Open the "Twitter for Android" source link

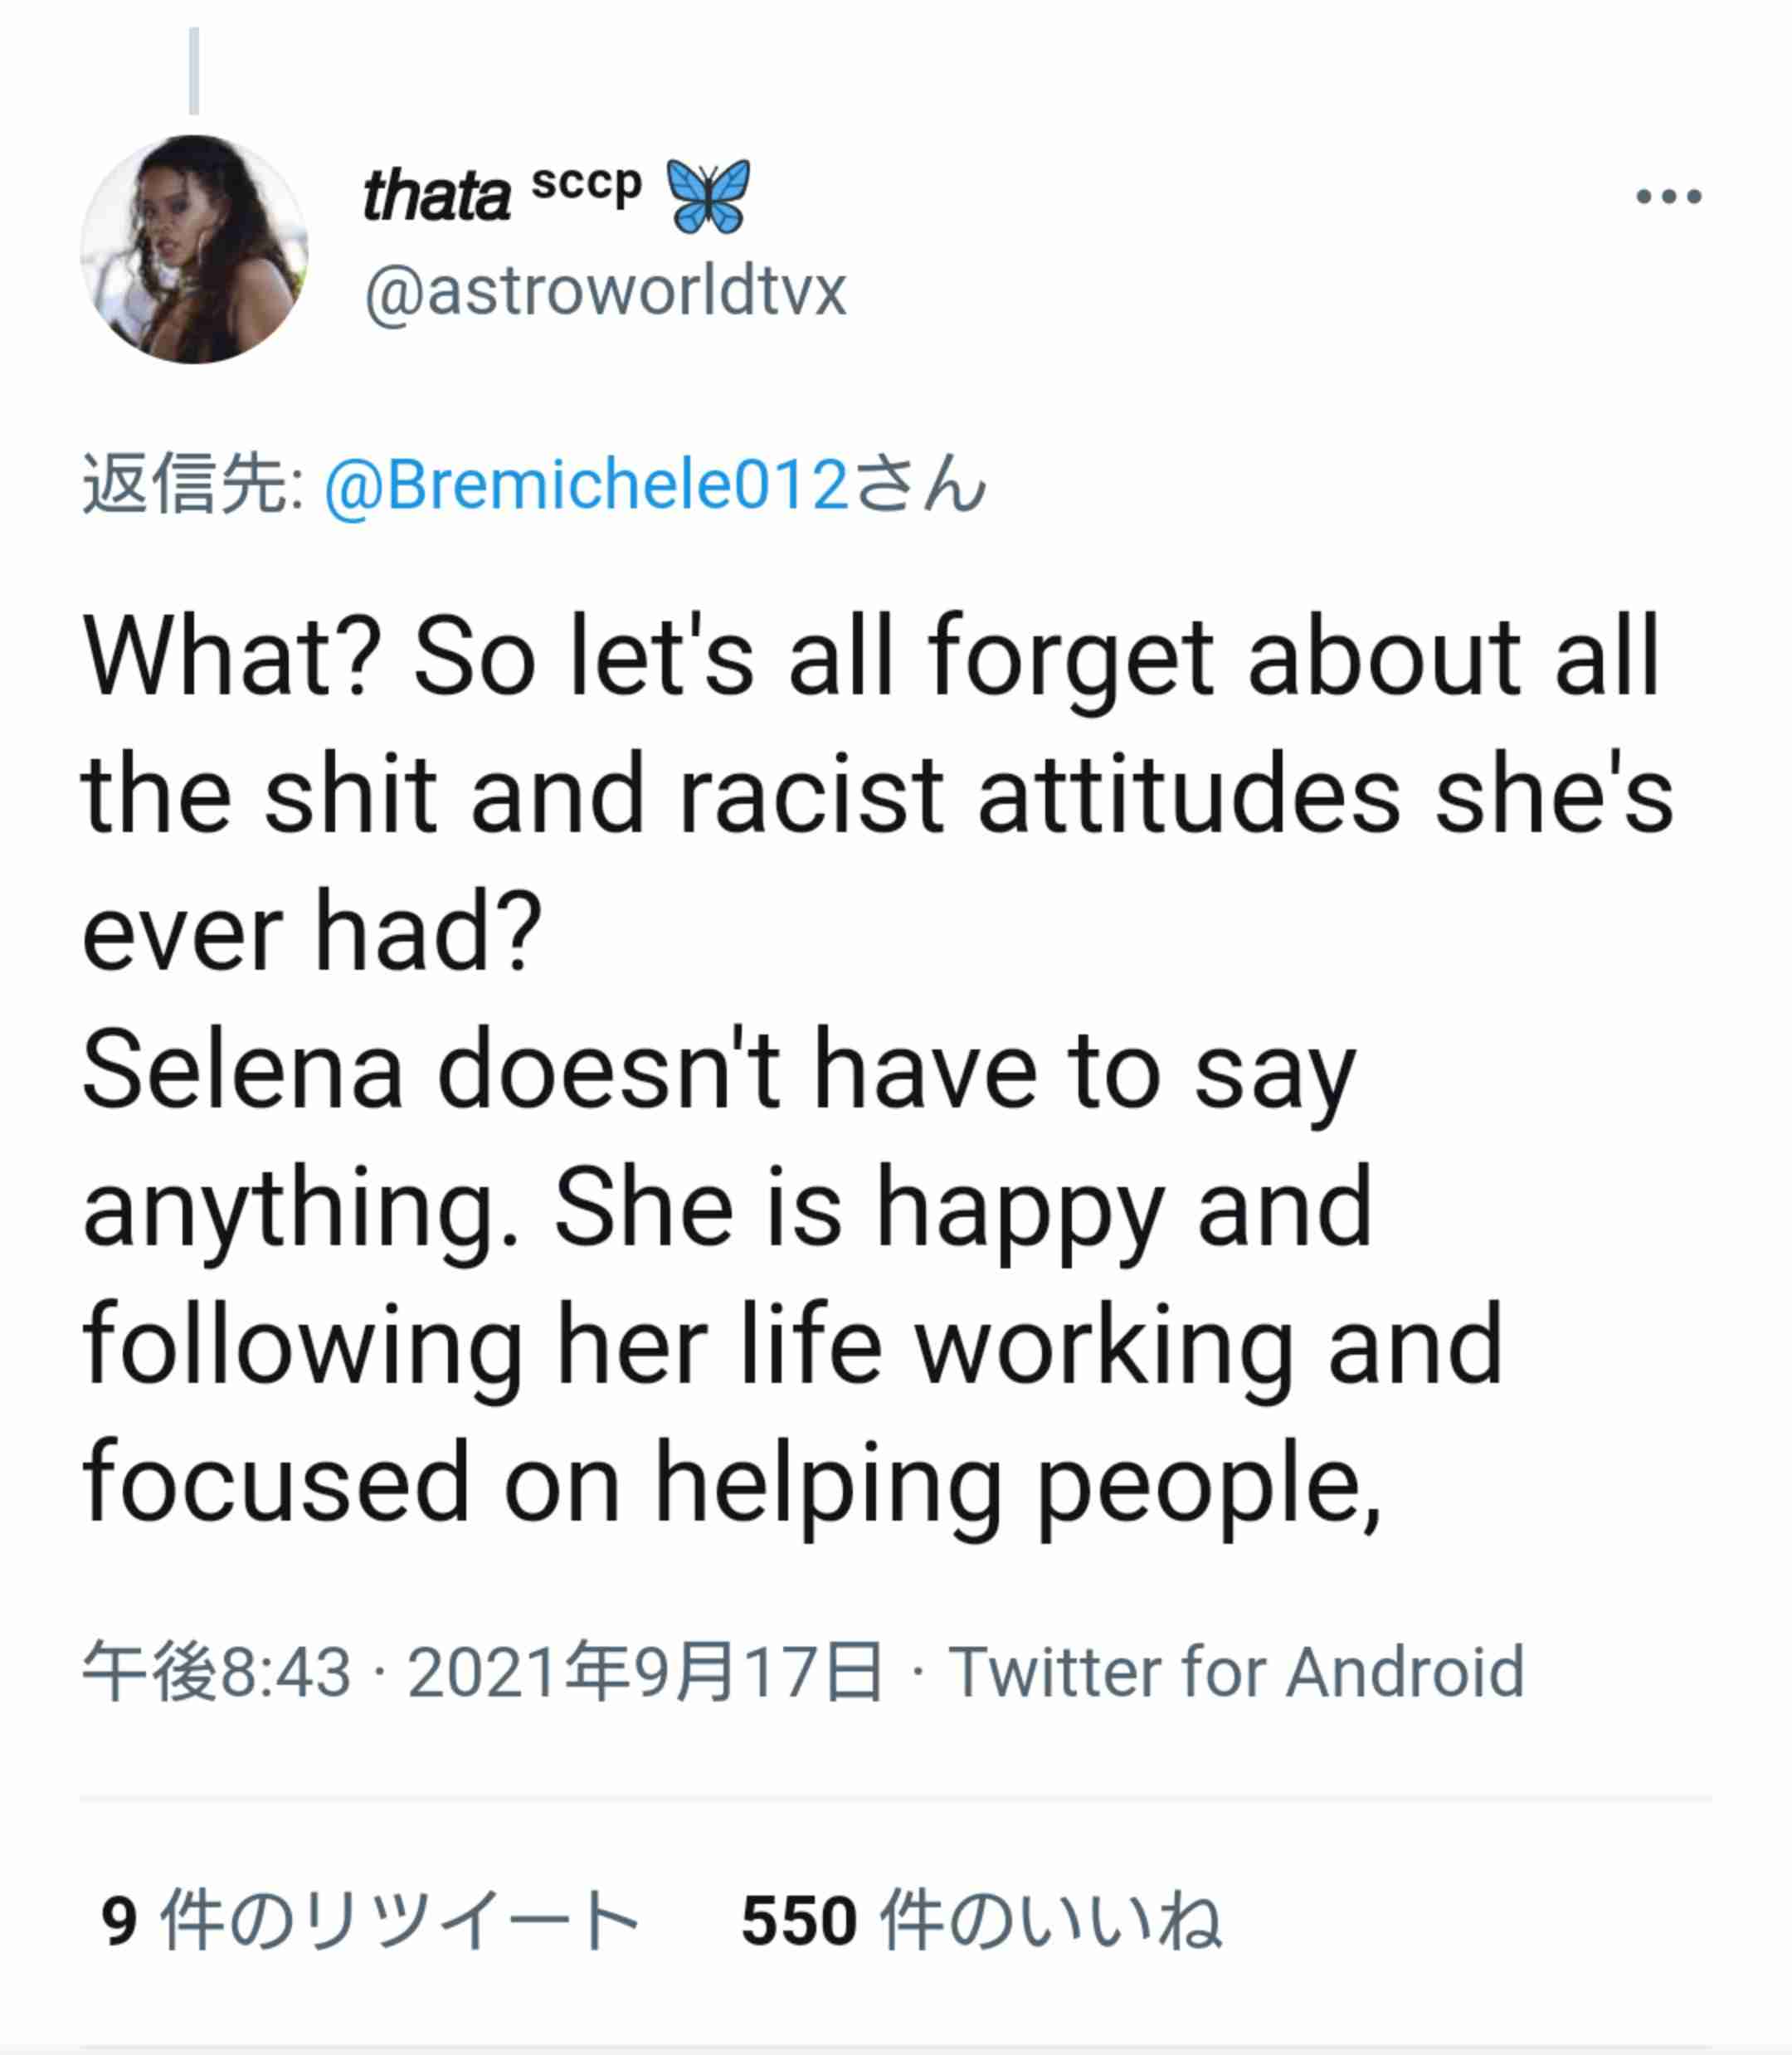coord(1236,1672)
